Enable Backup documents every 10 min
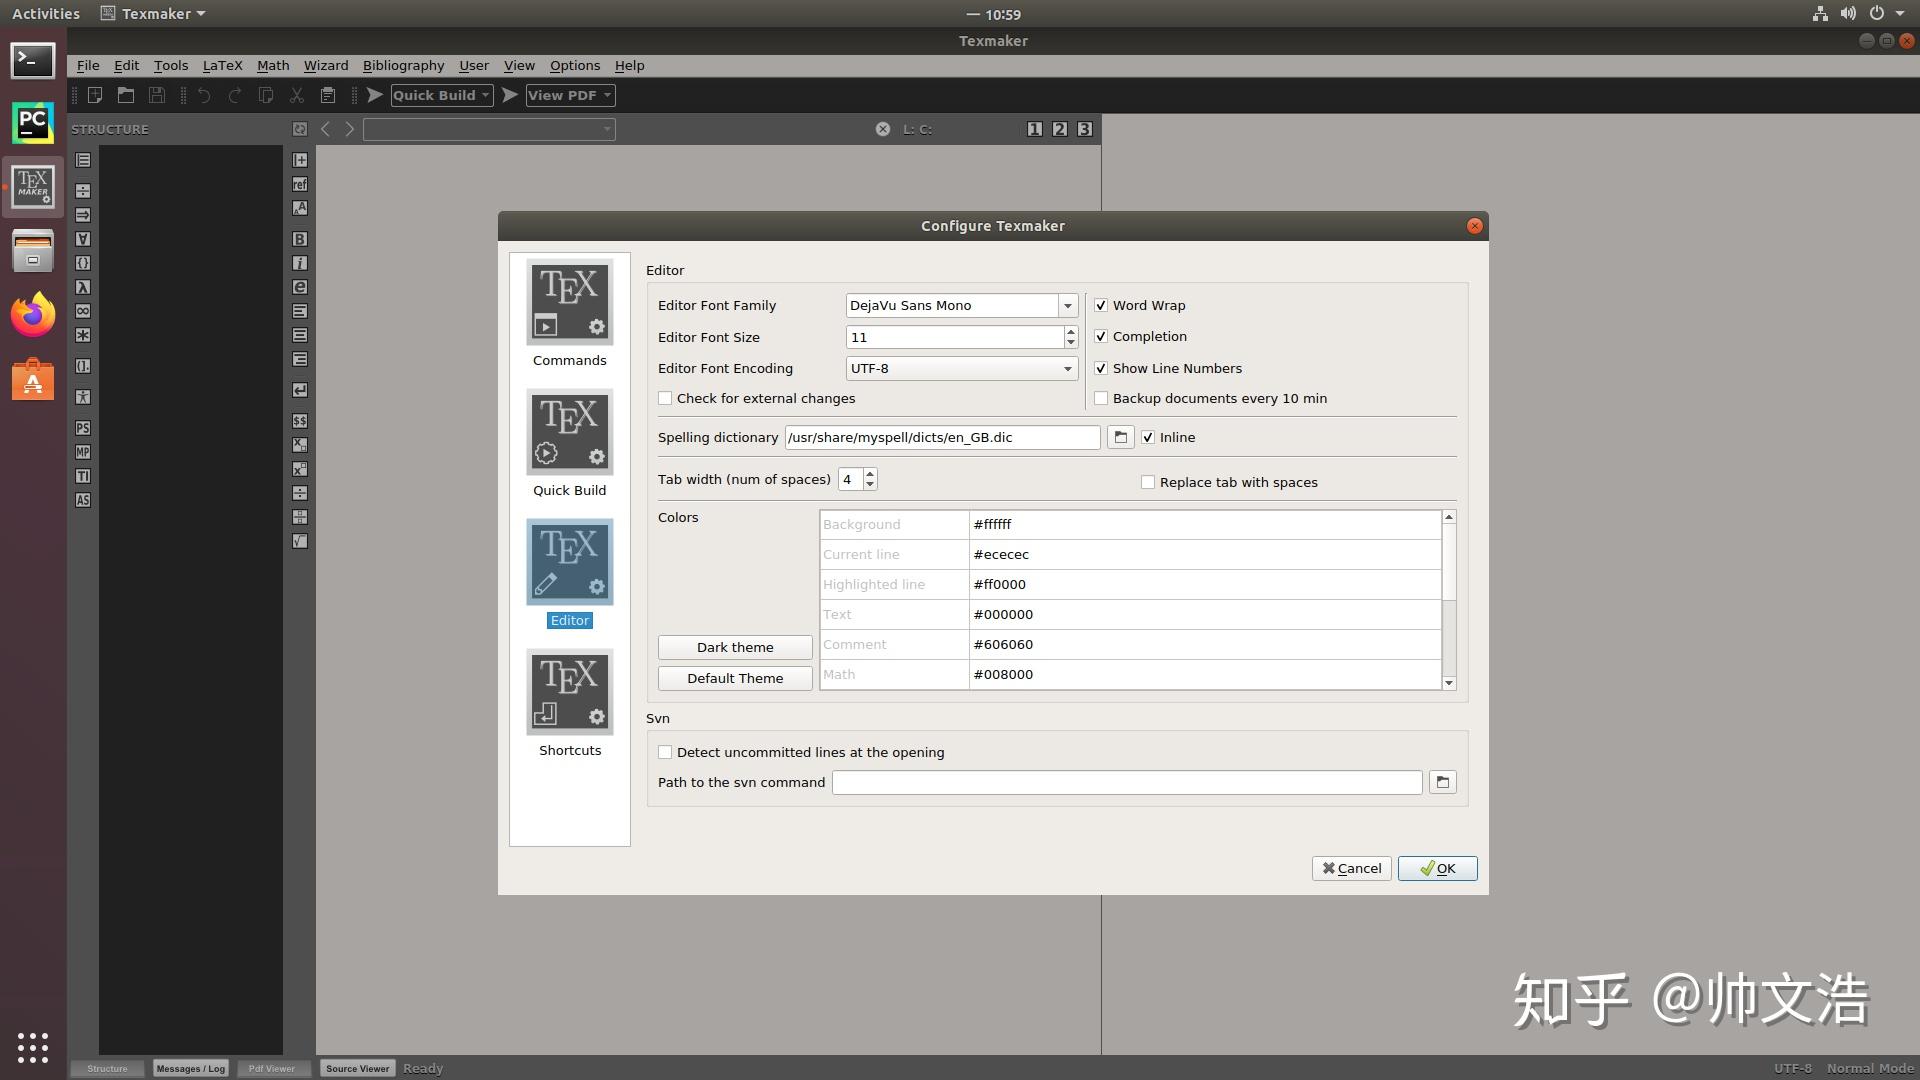 1101,398
